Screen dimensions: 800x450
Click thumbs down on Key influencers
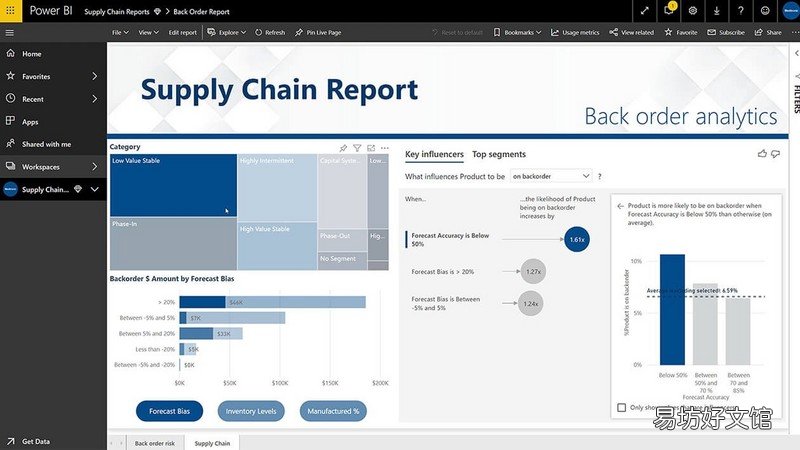pos(776,154)
